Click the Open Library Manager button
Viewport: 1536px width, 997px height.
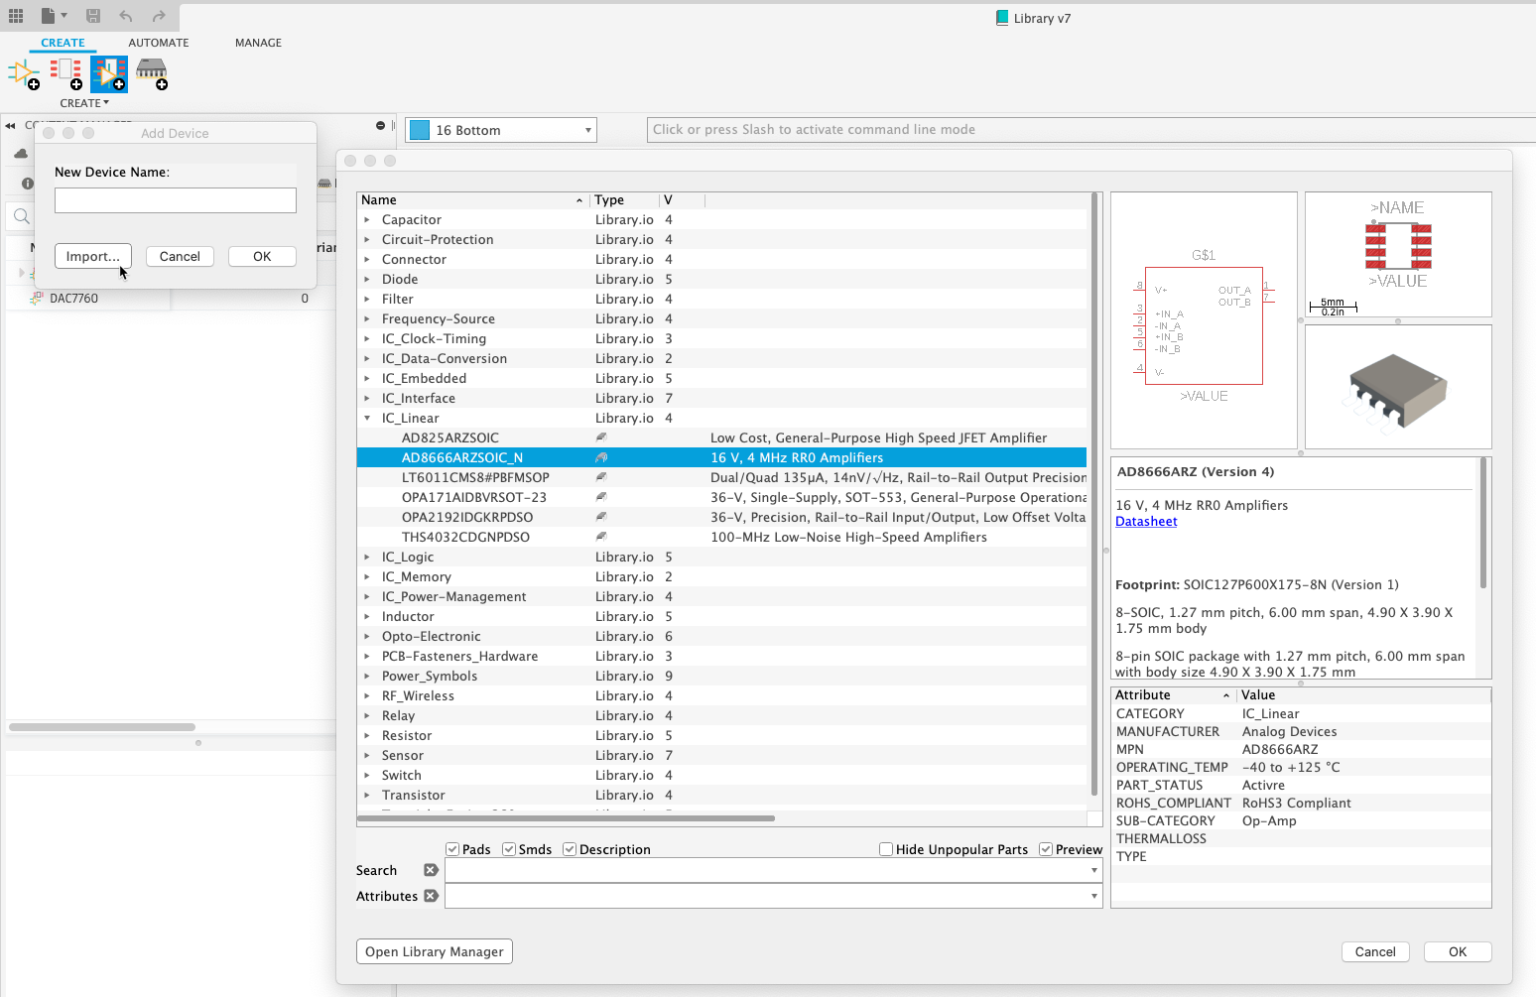point(433,951)
